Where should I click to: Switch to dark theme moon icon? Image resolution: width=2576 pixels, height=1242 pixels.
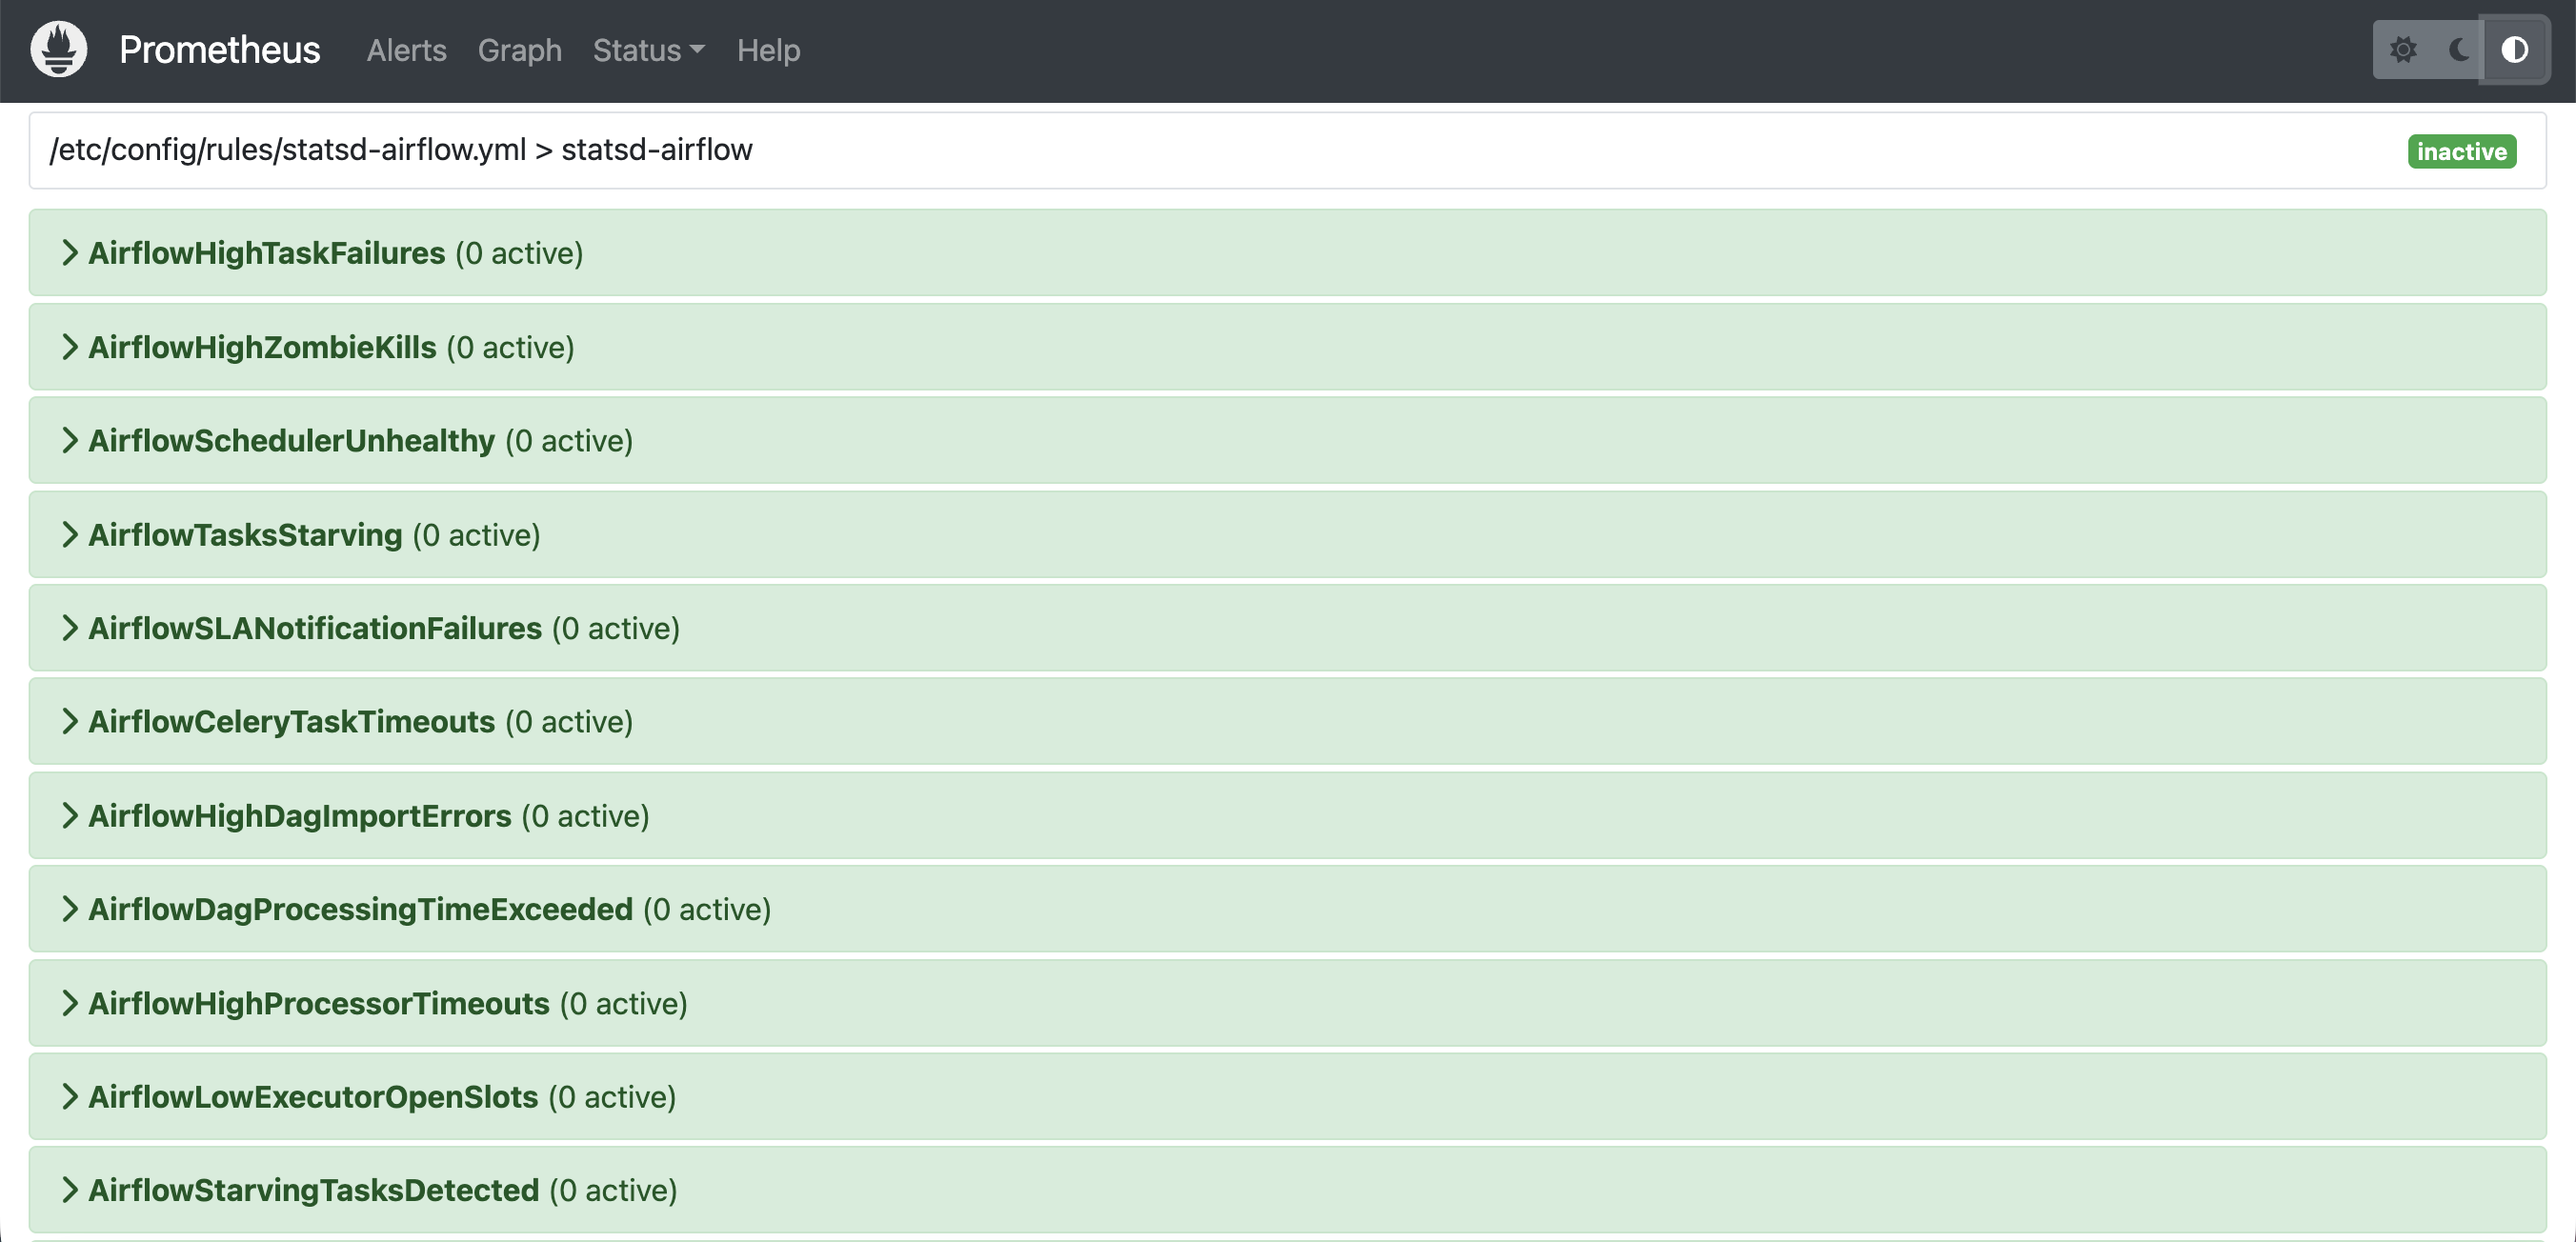[2459, 50]
